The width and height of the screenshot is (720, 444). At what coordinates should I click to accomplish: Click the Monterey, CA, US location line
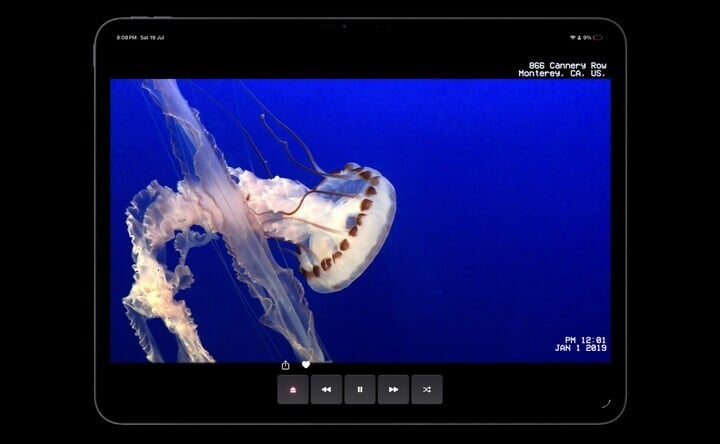(562, 74)
